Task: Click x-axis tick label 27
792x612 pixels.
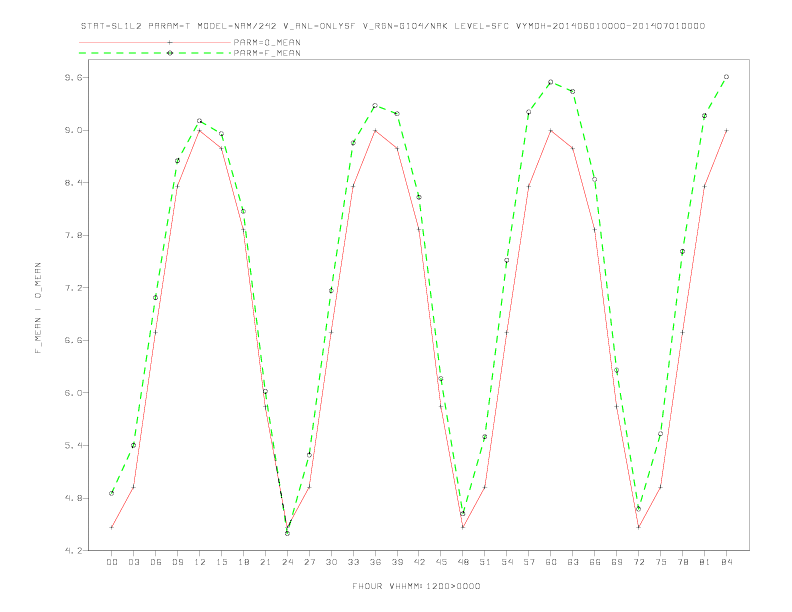Action: (x=309, y=562)
